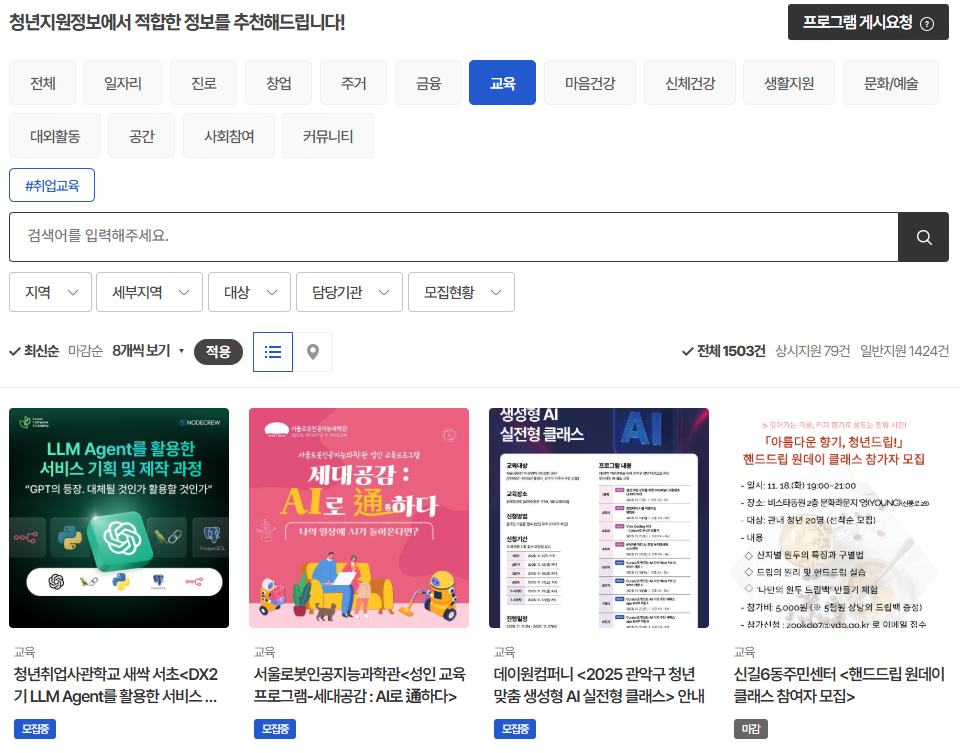
Task: Switch to map view pin icon
Action: point(313,352)
